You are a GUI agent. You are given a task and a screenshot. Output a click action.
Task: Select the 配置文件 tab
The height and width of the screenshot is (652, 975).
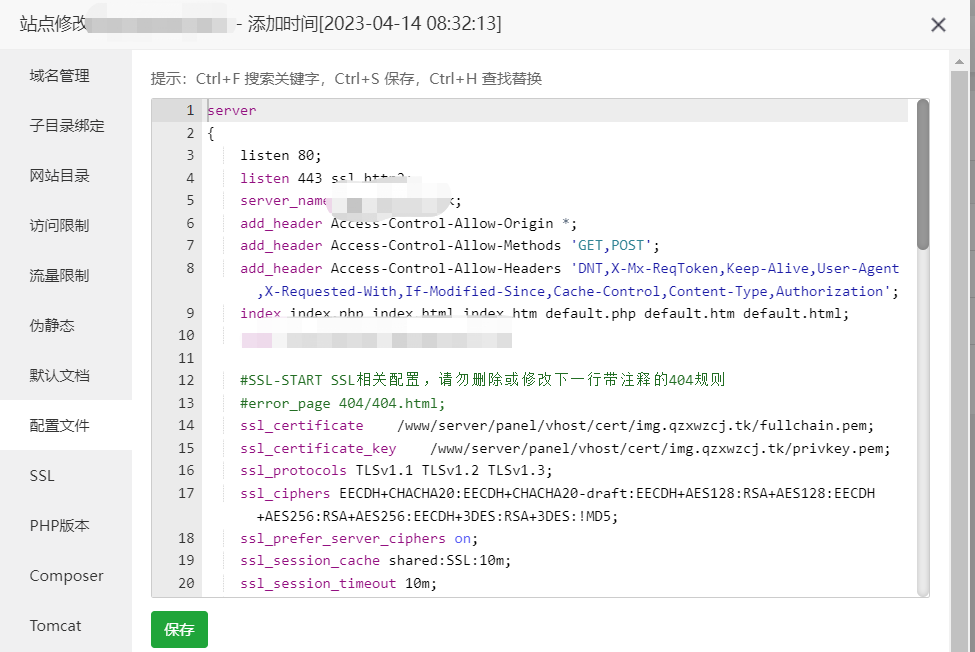60,426
